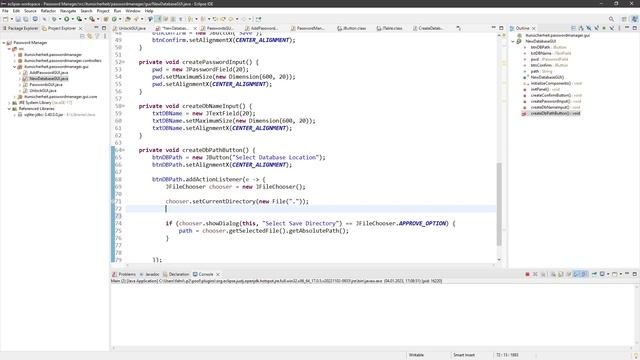Viewport: 640px width, 360px height.
Task: Maximize the Package Explorer view
Action: click(104, 28)
